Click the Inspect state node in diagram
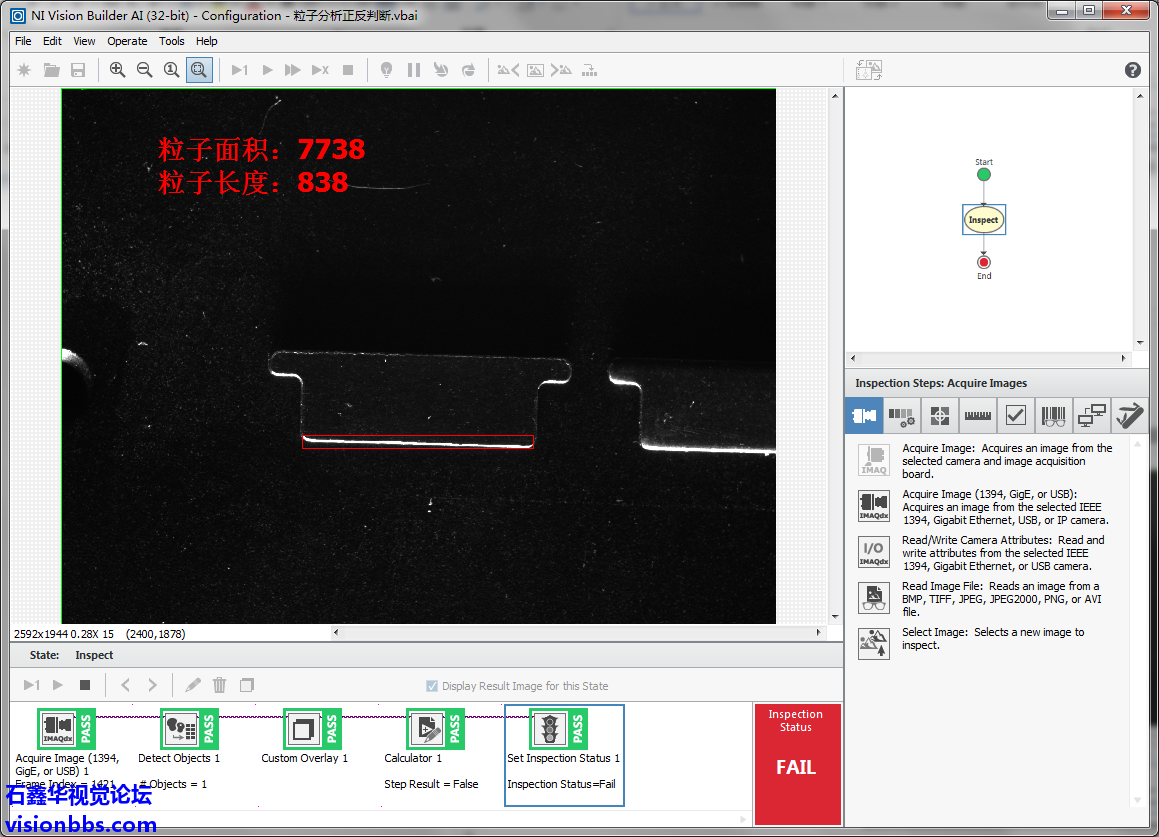This screenshot has width=1159, height=837. click(x=983, y=220)
